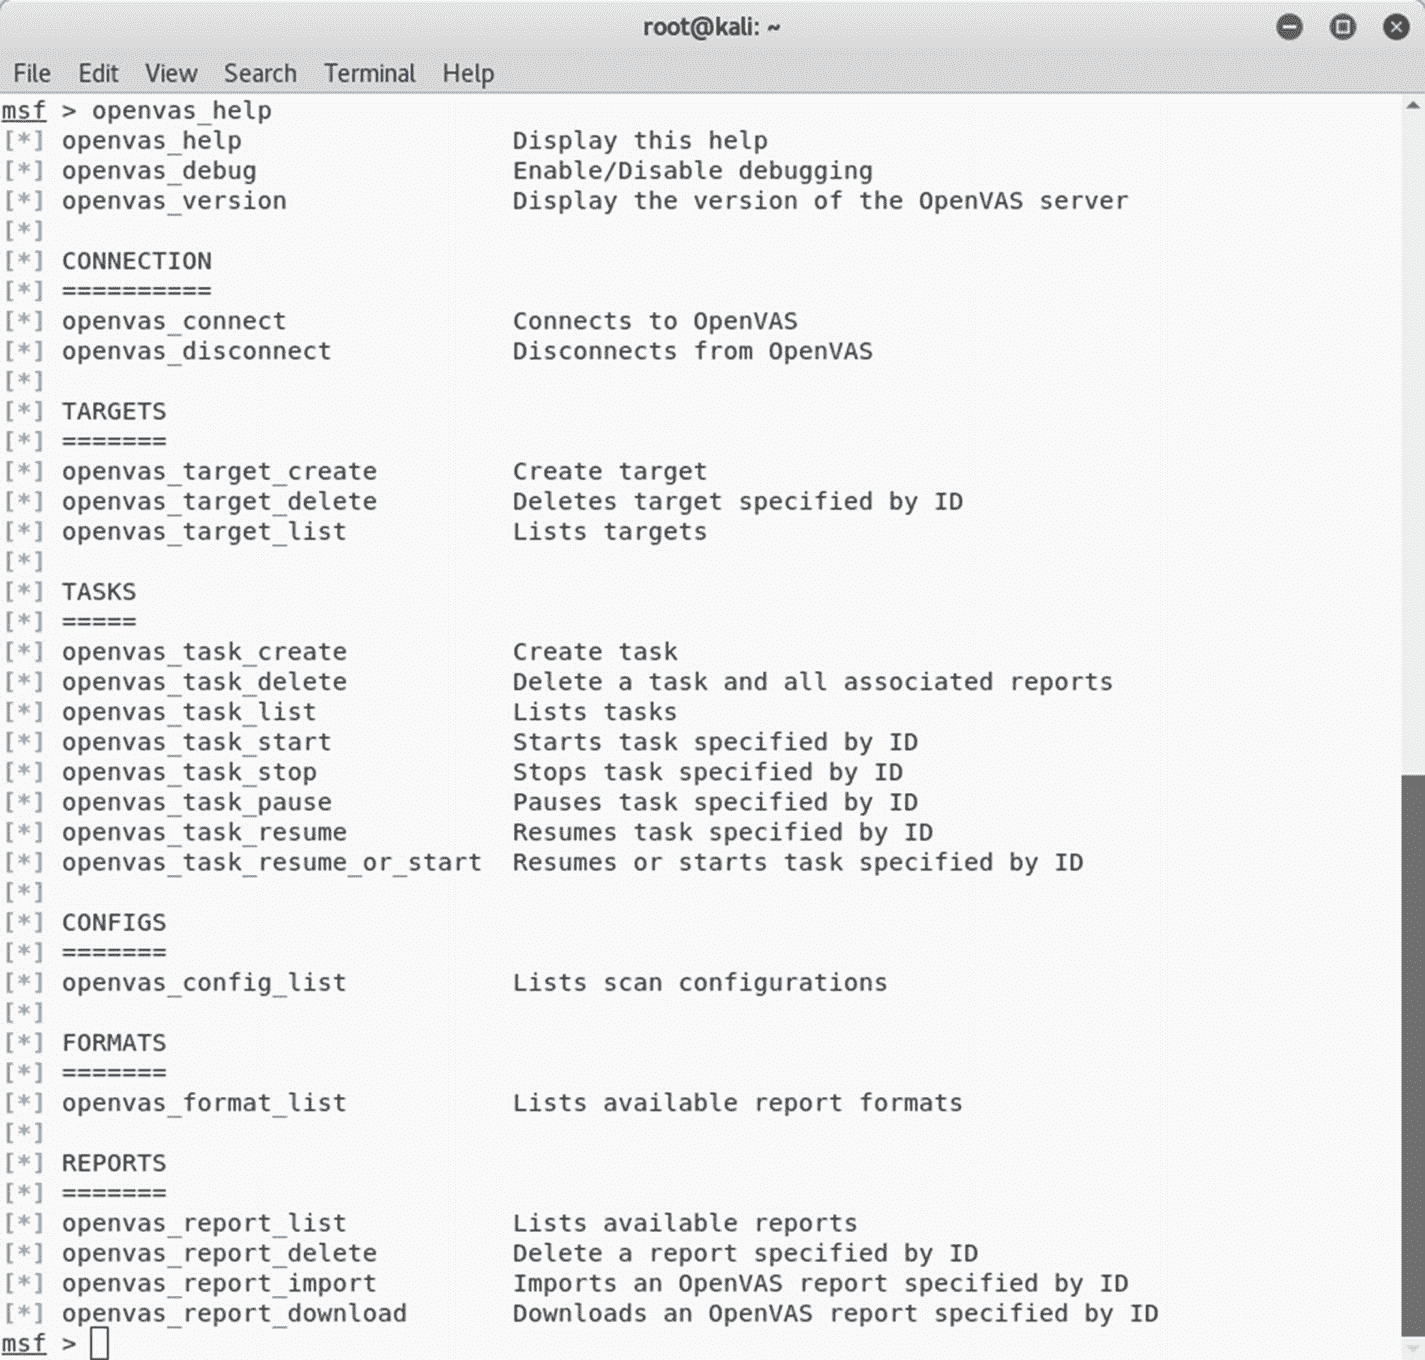Click 'Display the version of the OpenVAS server'
This screenshot has height=1360, width=1425.
tap(820, 201)
